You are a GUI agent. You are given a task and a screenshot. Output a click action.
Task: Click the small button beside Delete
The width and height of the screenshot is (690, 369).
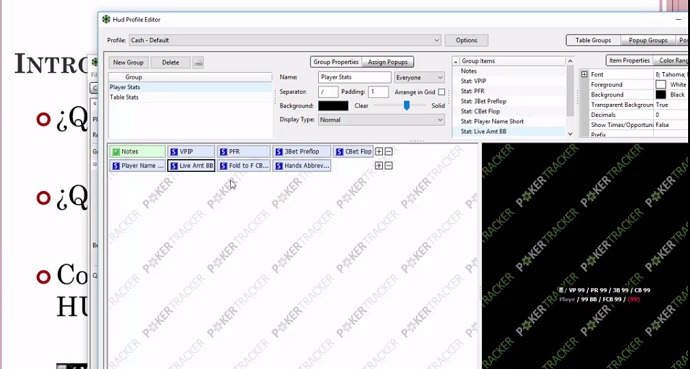[198, 62]
